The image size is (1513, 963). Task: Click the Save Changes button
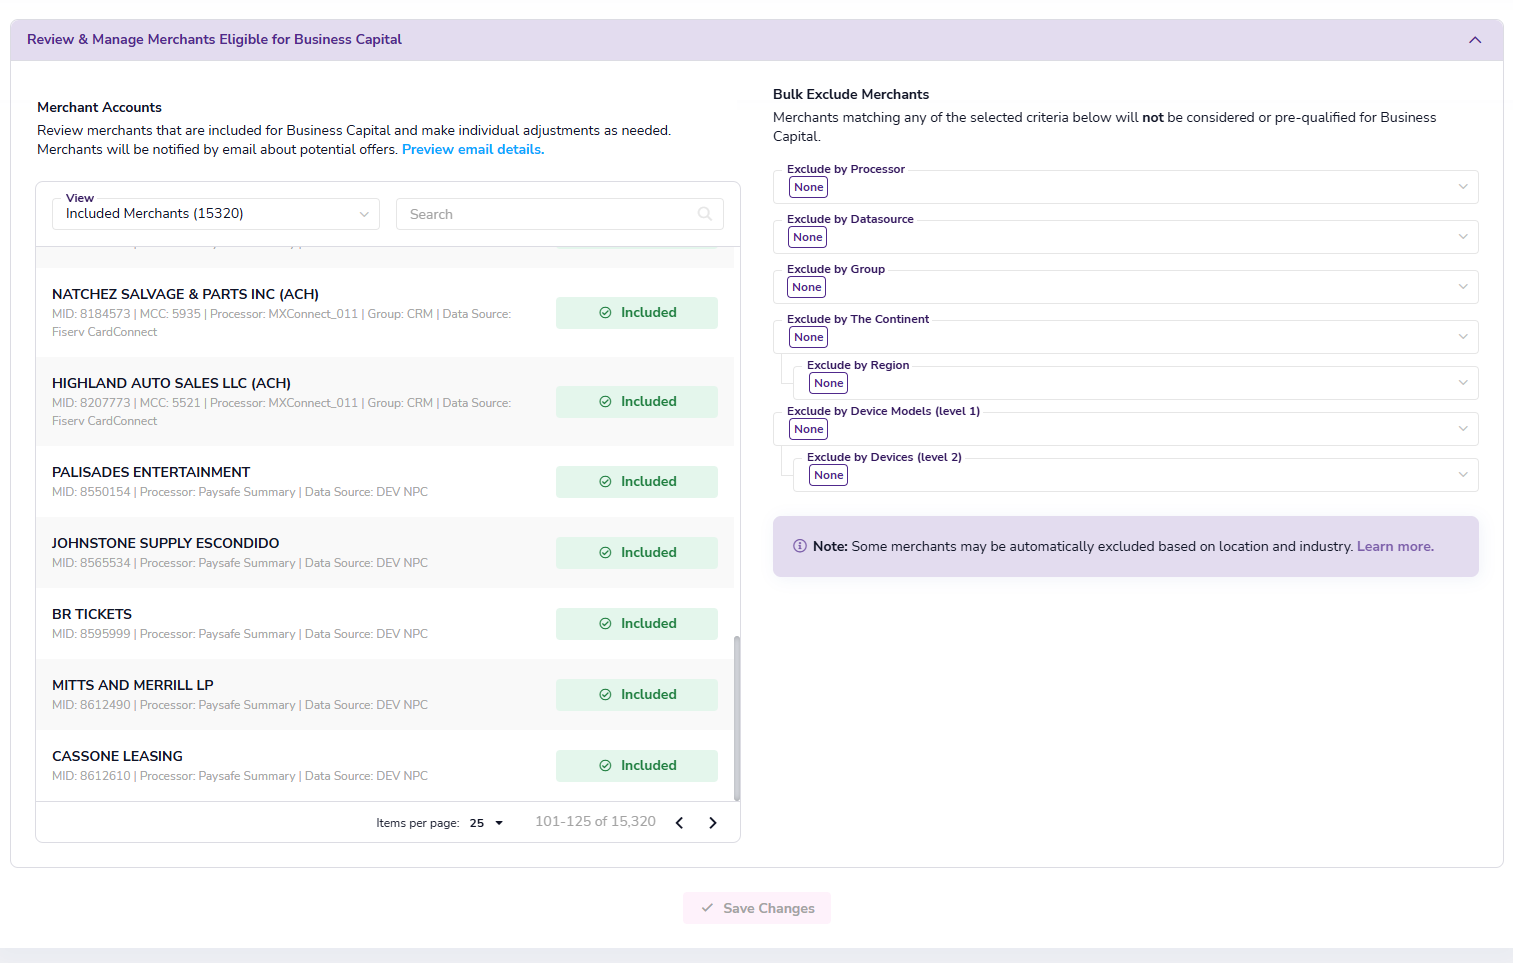[757, 908]
